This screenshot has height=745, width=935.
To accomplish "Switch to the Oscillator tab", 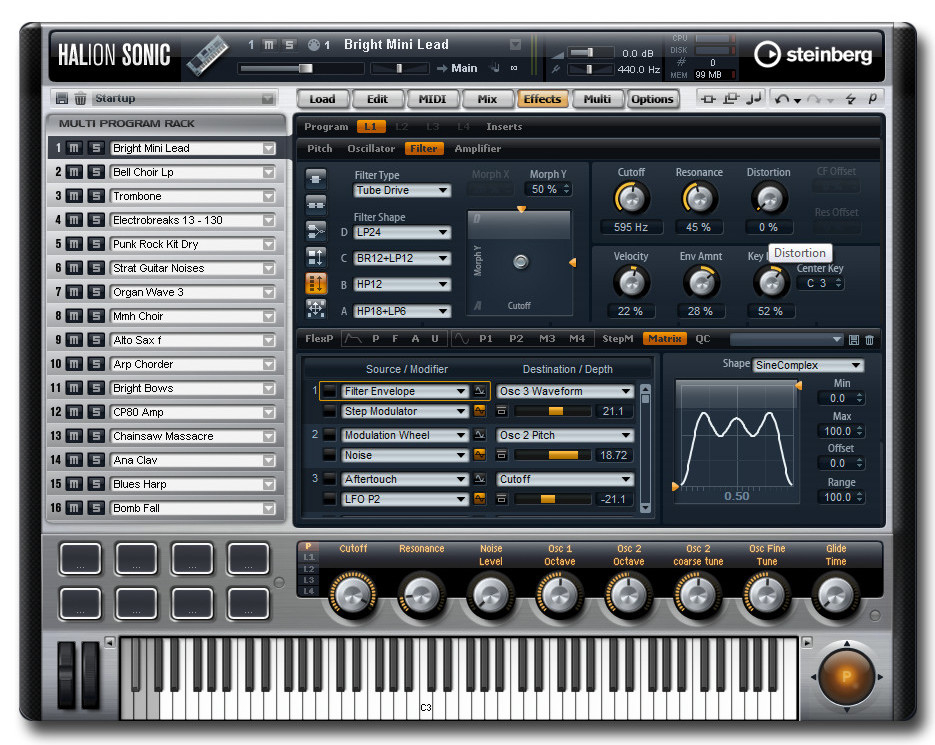I will click(371, 149).
